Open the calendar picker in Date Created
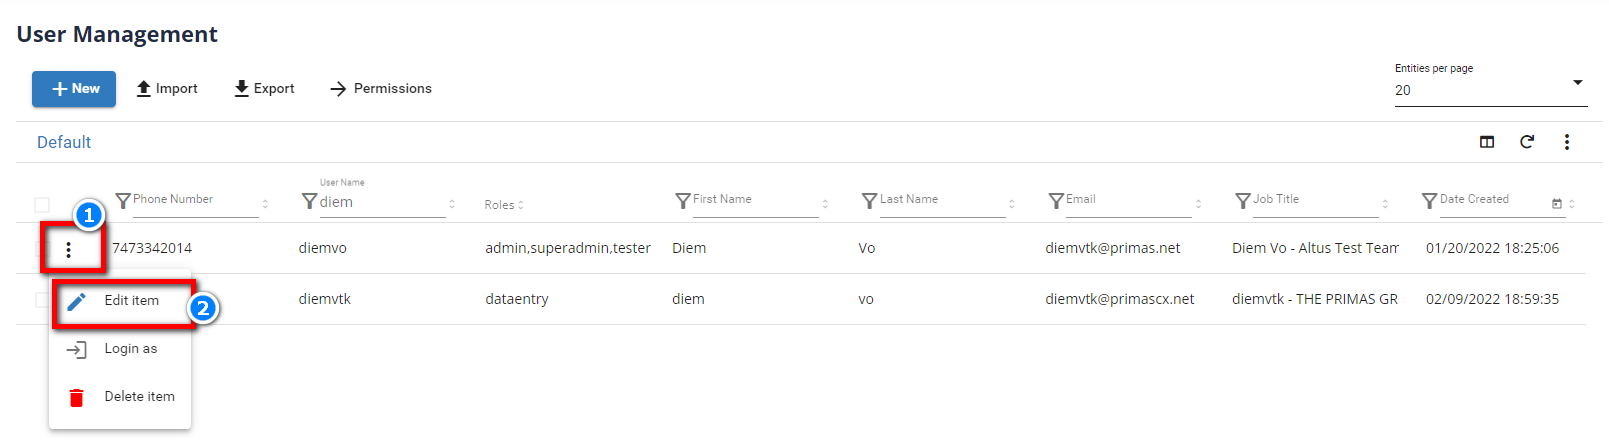Viewport: 1609px width, 440px height. [1557, 203]
